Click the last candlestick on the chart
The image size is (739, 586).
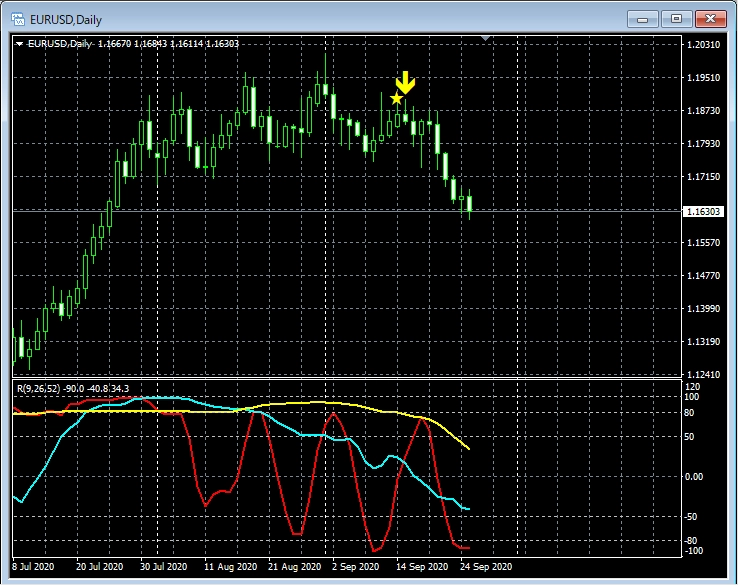pos(468,204)
